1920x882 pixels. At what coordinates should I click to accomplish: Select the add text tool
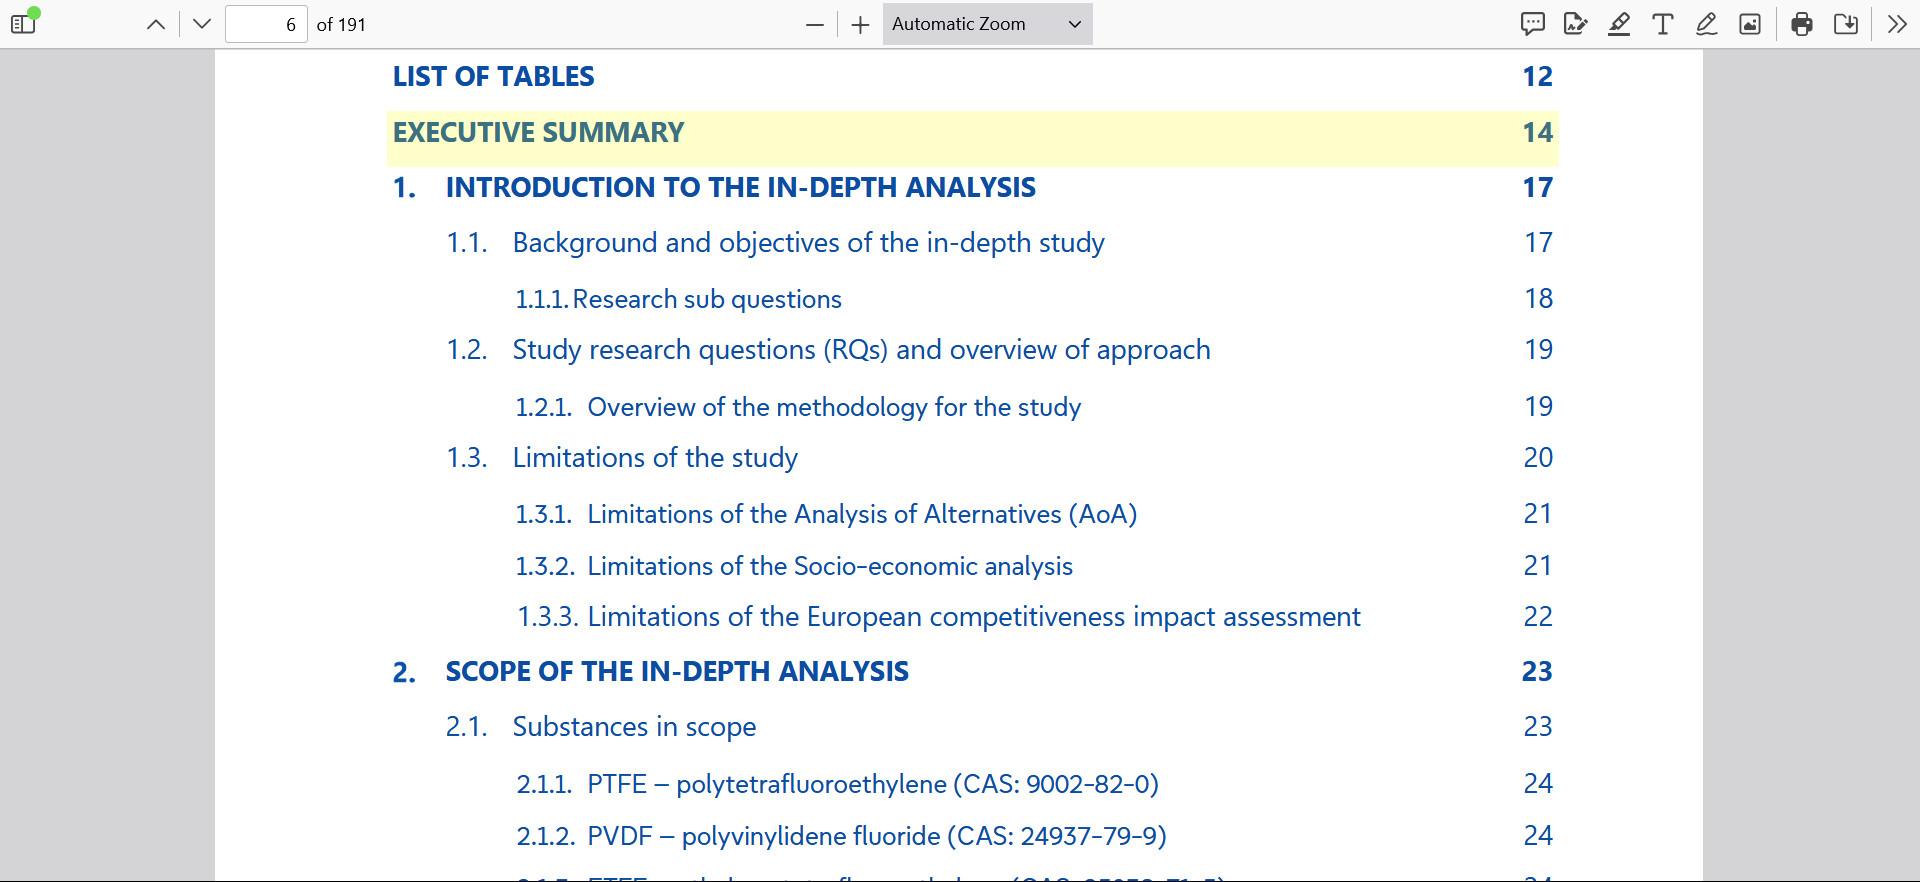pos(1663,25)
